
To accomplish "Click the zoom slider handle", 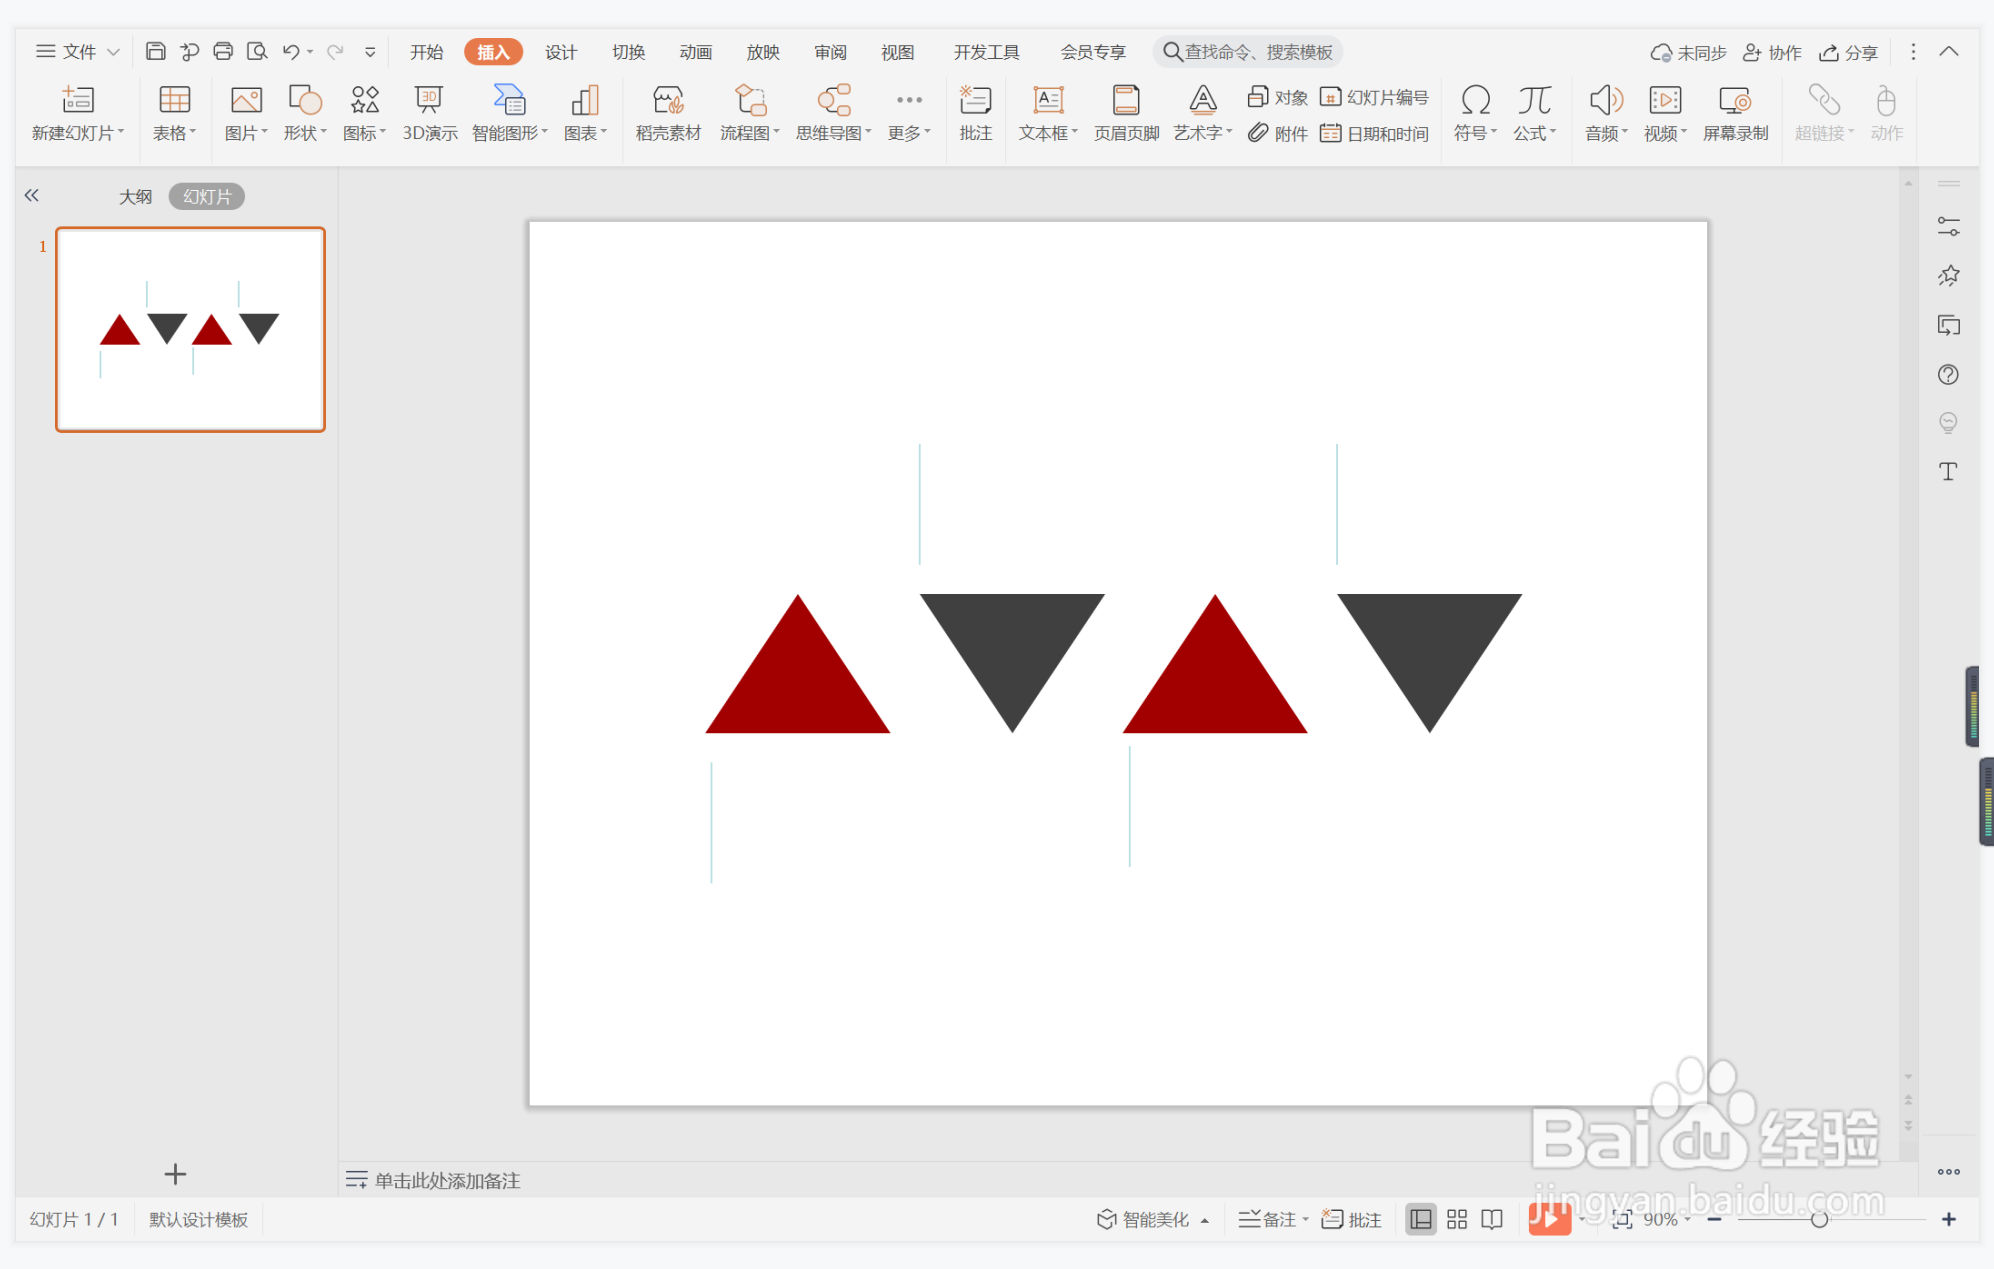I will coord(1819,1219).
